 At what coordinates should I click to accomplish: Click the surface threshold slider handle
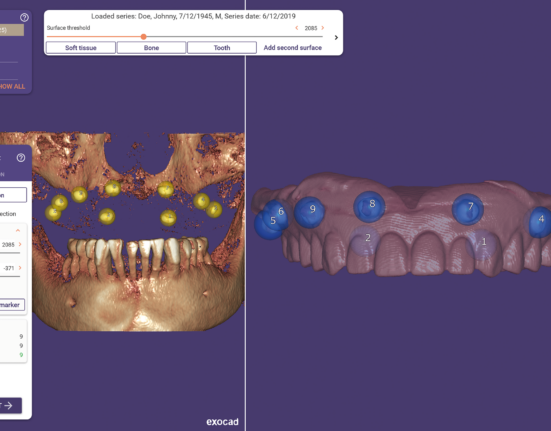(143, 37)
